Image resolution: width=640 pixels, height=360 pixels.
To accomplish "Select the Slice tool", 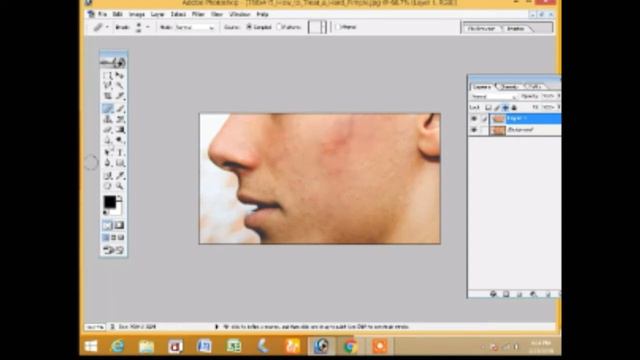I will point(120,96).
